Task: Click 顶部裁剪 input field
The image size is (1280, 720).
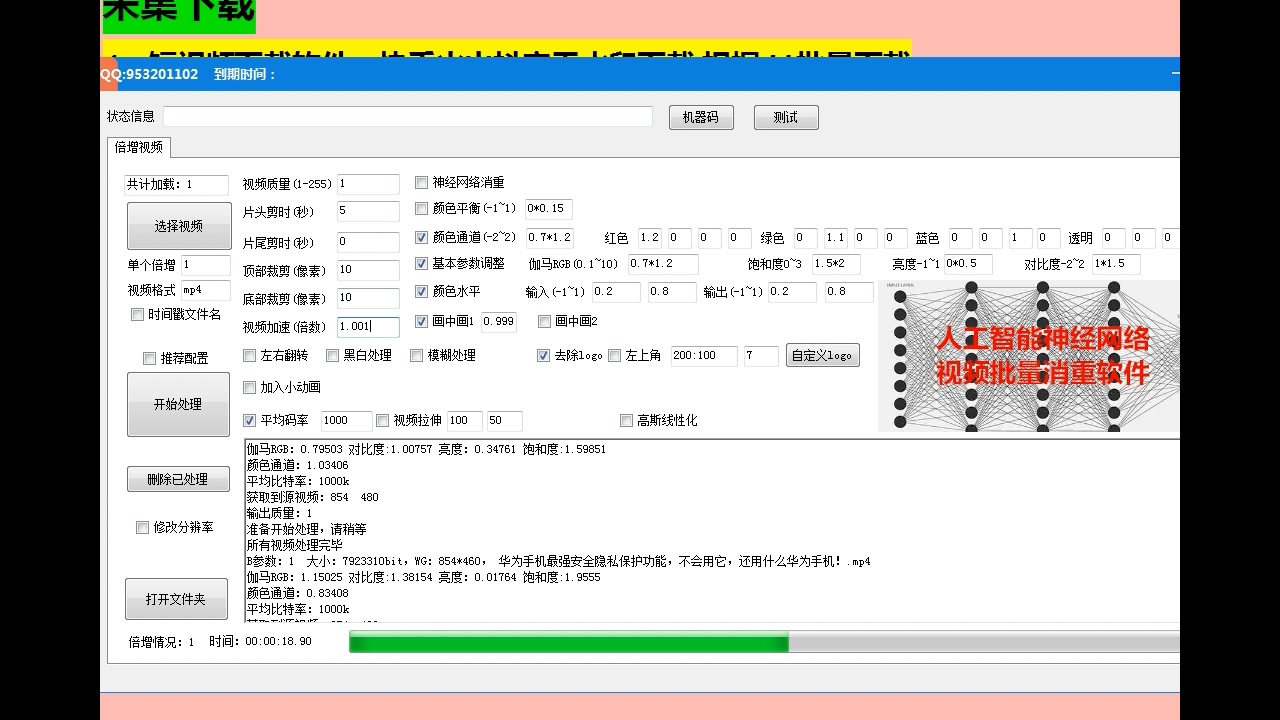Action: coord(368,270)
